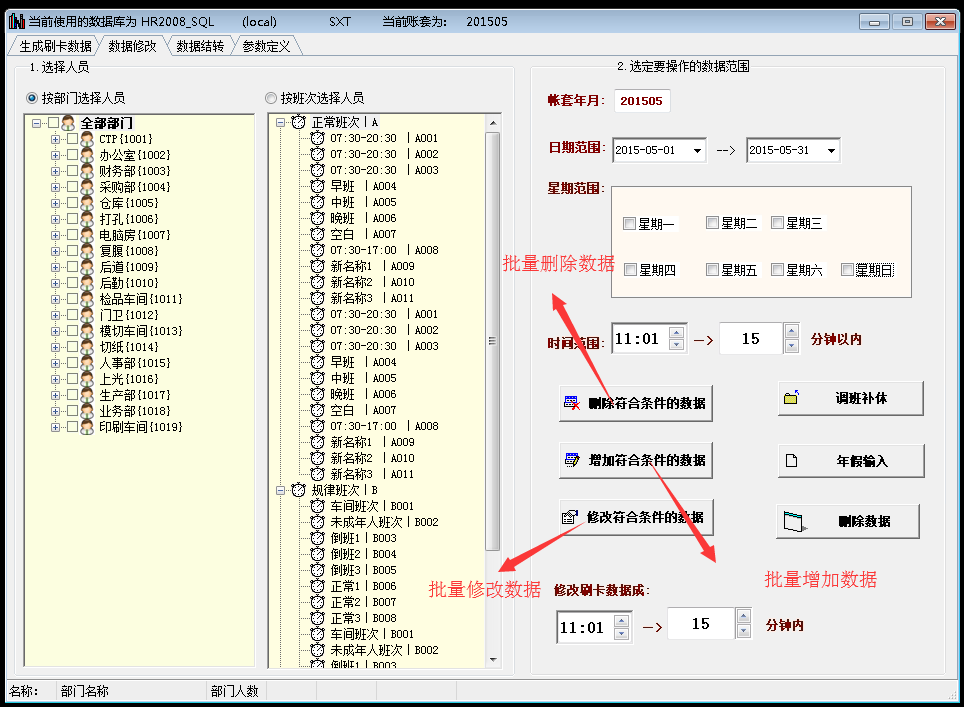Viewport: 964px width, 707px height.
Task: Go to the 数据结转 tab
Action: [200, 46]
